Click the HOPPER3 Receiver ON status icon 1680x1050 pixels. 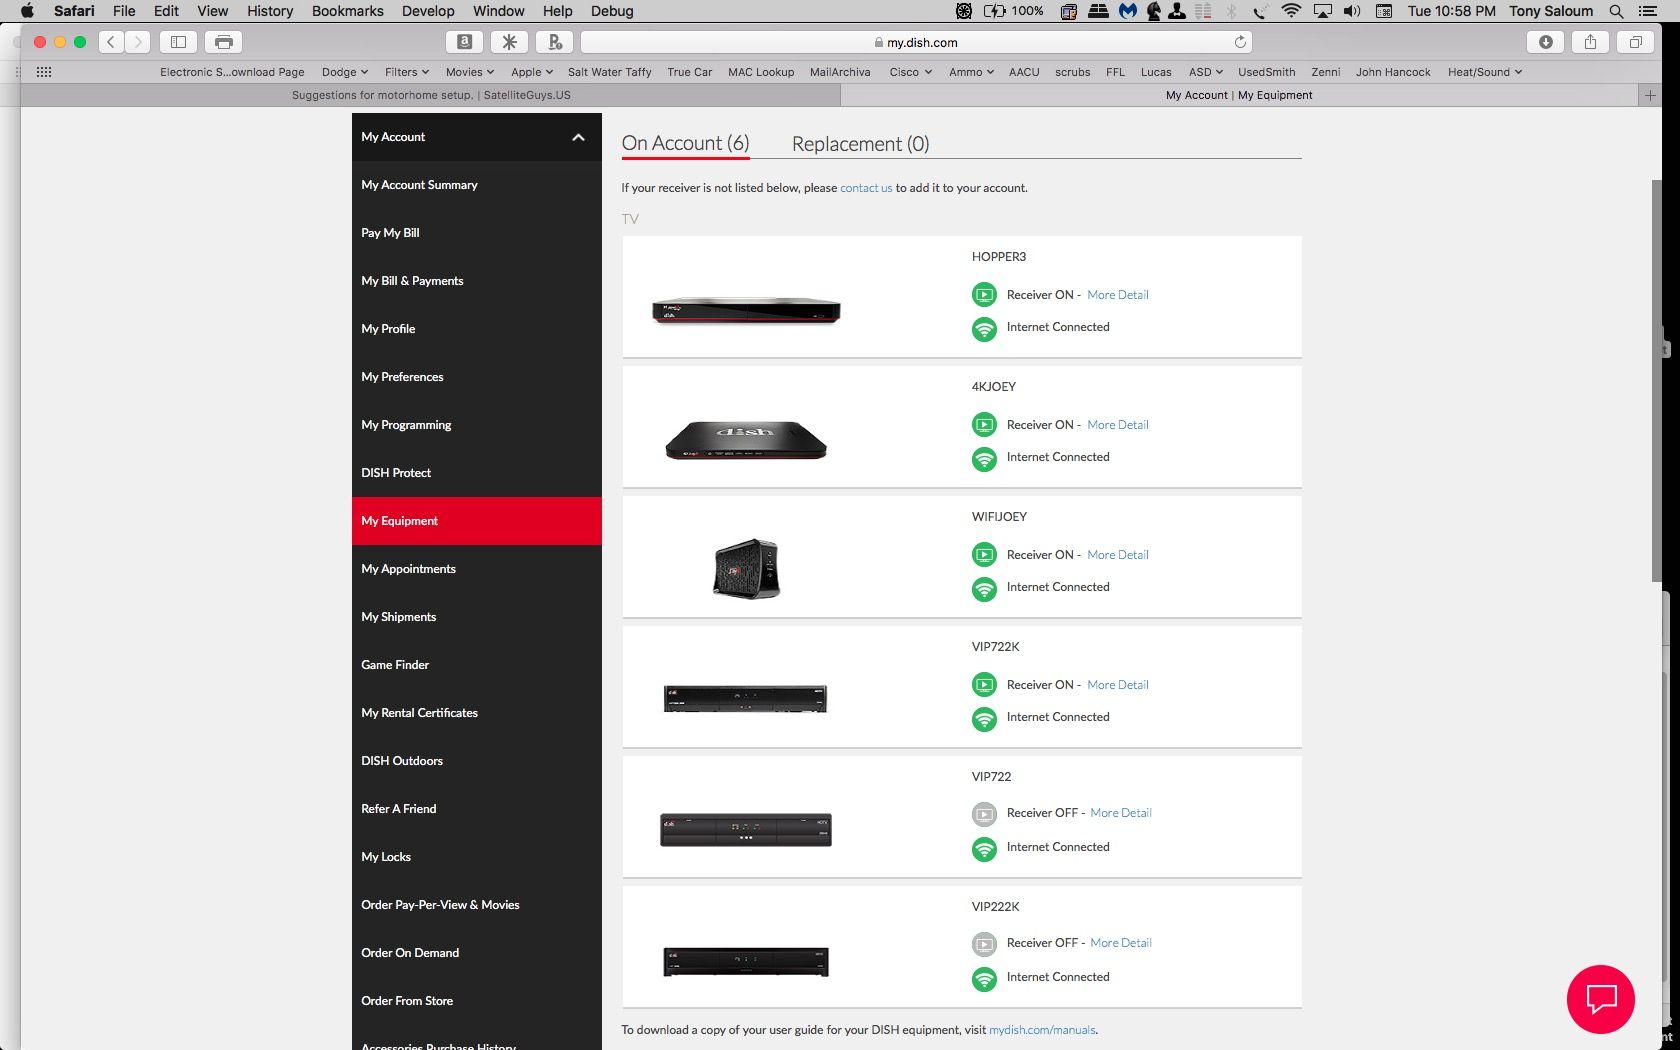(x=984, y=295)
